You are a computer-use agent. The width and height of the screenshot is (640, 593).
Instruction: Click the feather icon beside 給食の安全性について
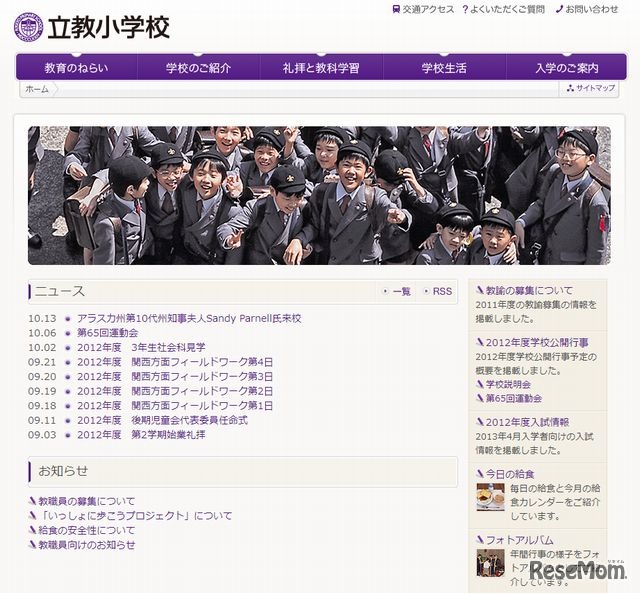(33, 530)
